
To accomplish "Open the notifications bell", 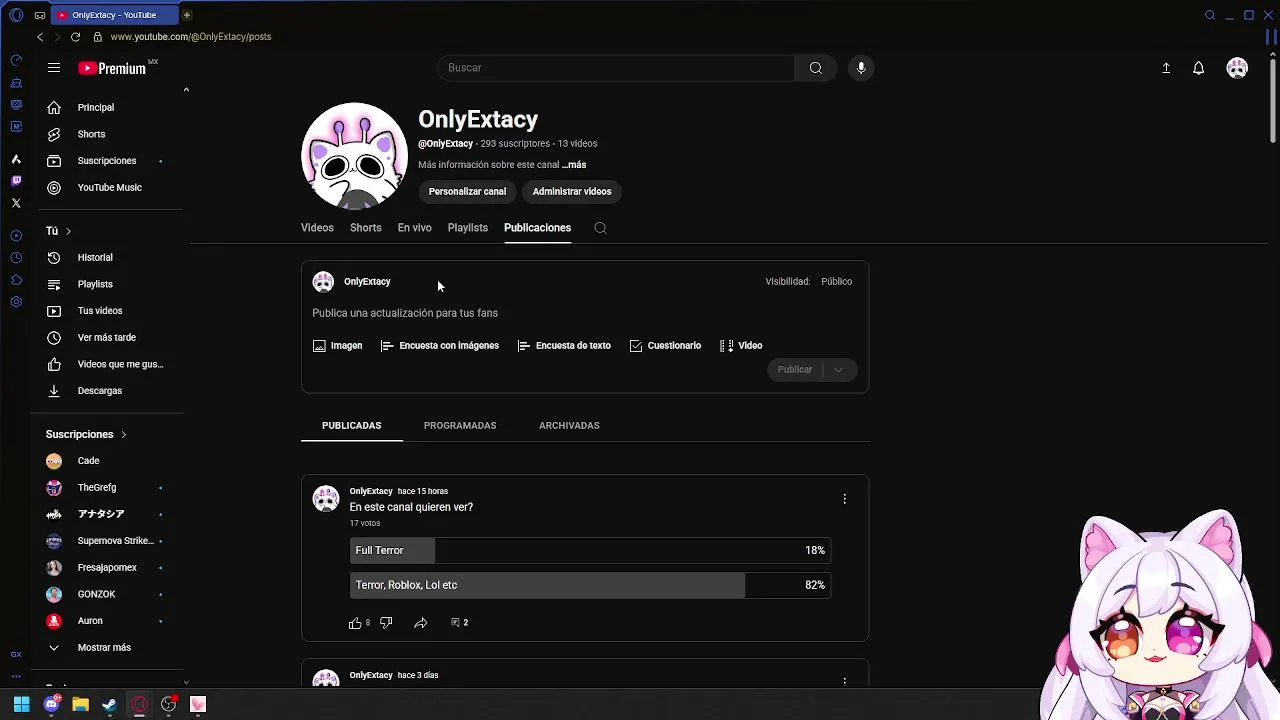I will pyautogui.click(x=1198, y=68).
